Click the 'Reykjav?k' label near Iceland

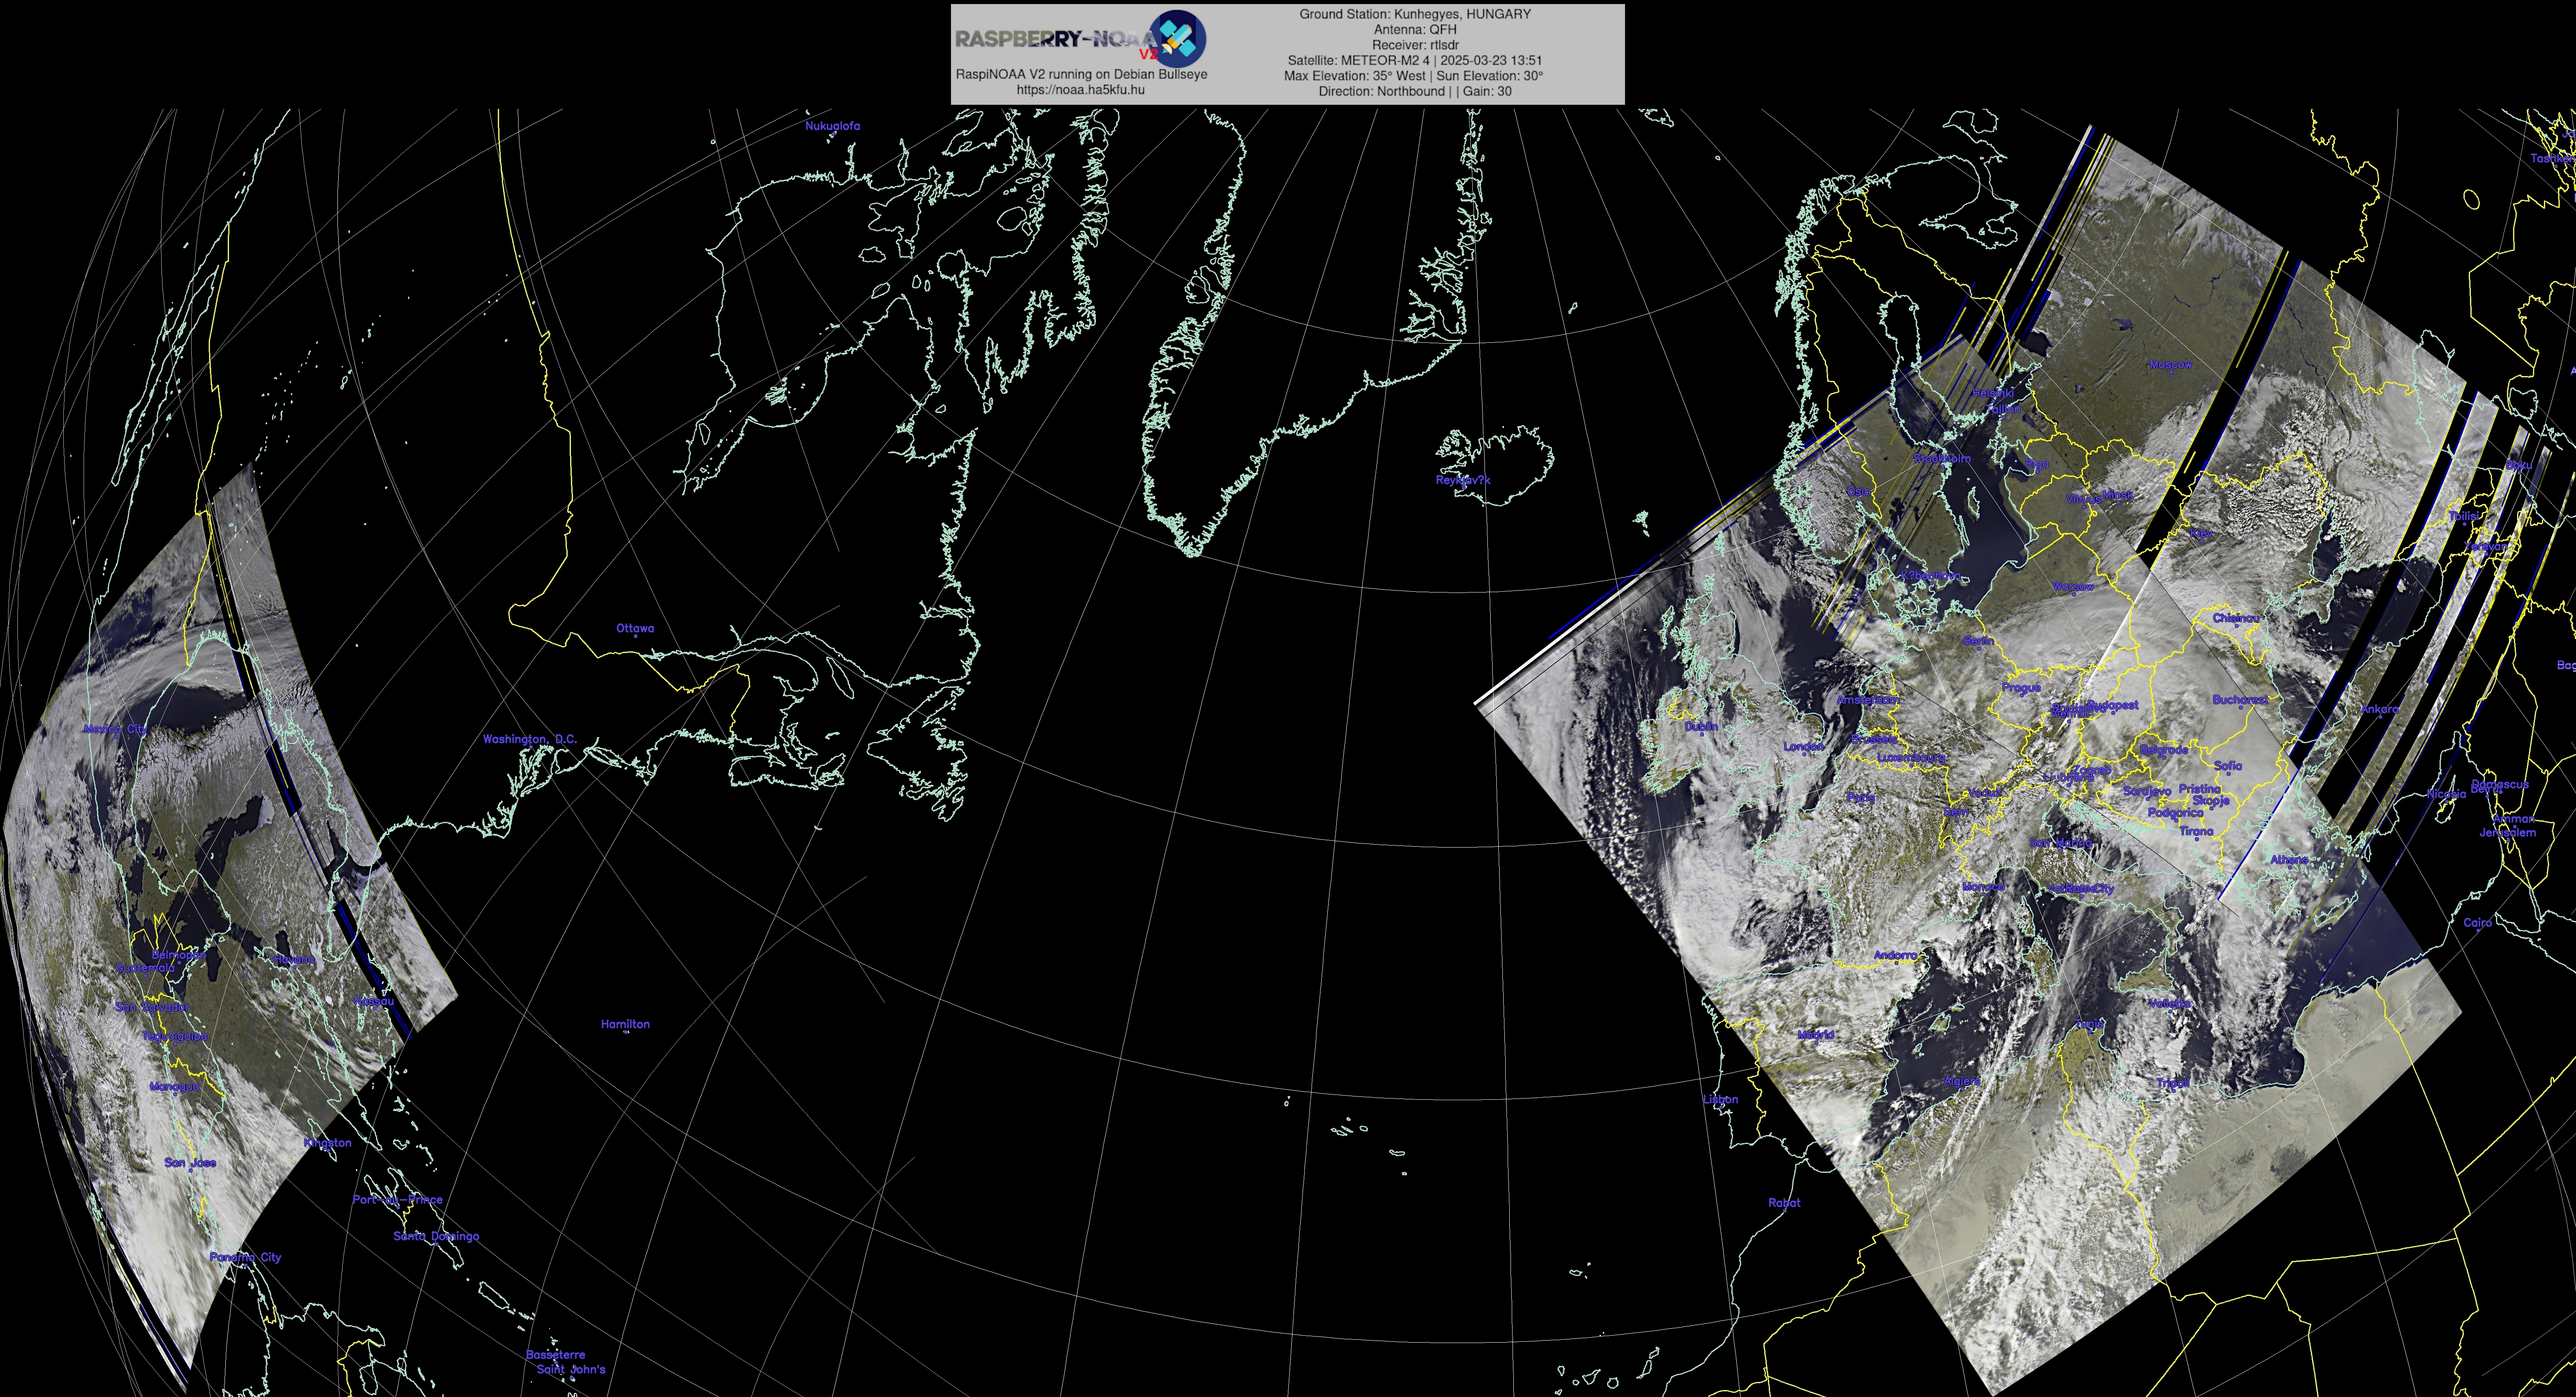1463,480
